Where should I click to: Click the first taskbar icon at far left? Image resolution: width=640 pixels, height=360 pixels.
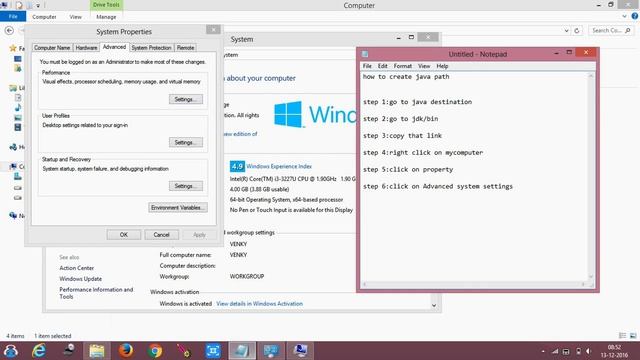click(x=10, y=351)
